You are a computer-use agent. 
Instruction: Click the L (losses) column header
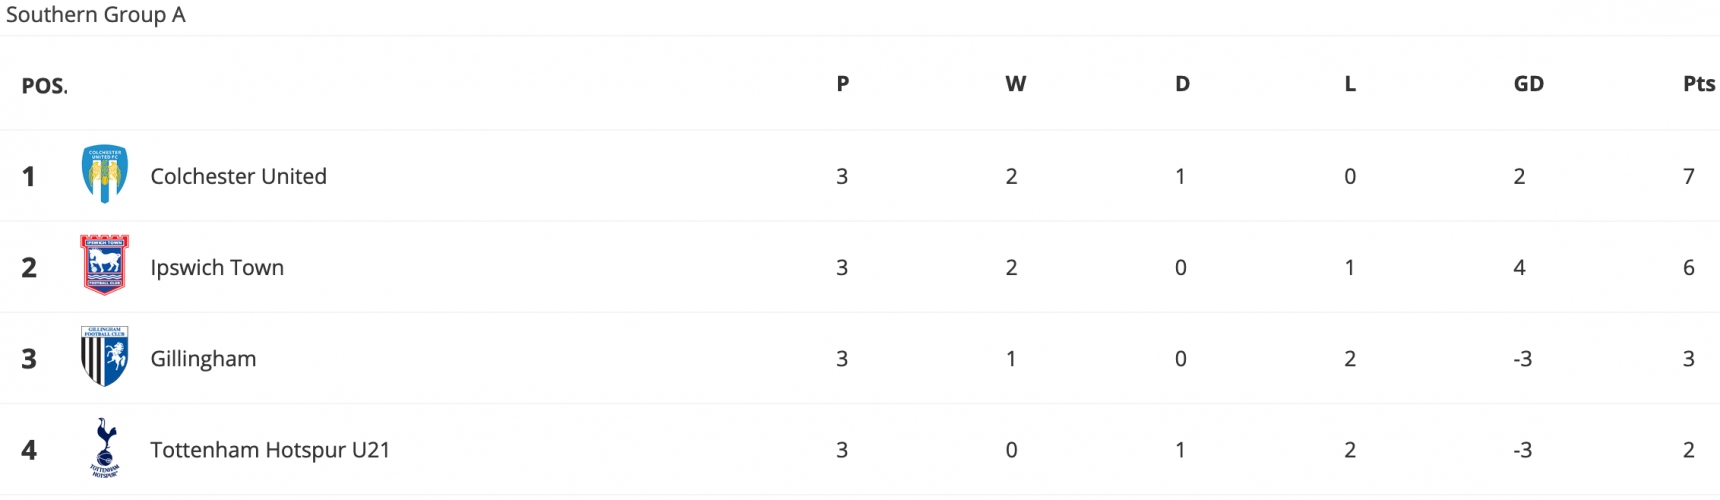[x=1350, y=84]
